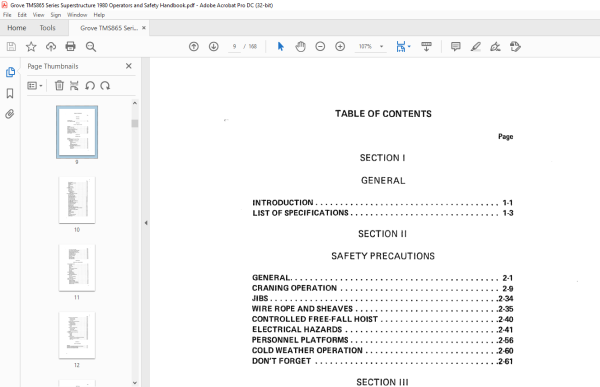Go to previous page arrow

point(194,47)
